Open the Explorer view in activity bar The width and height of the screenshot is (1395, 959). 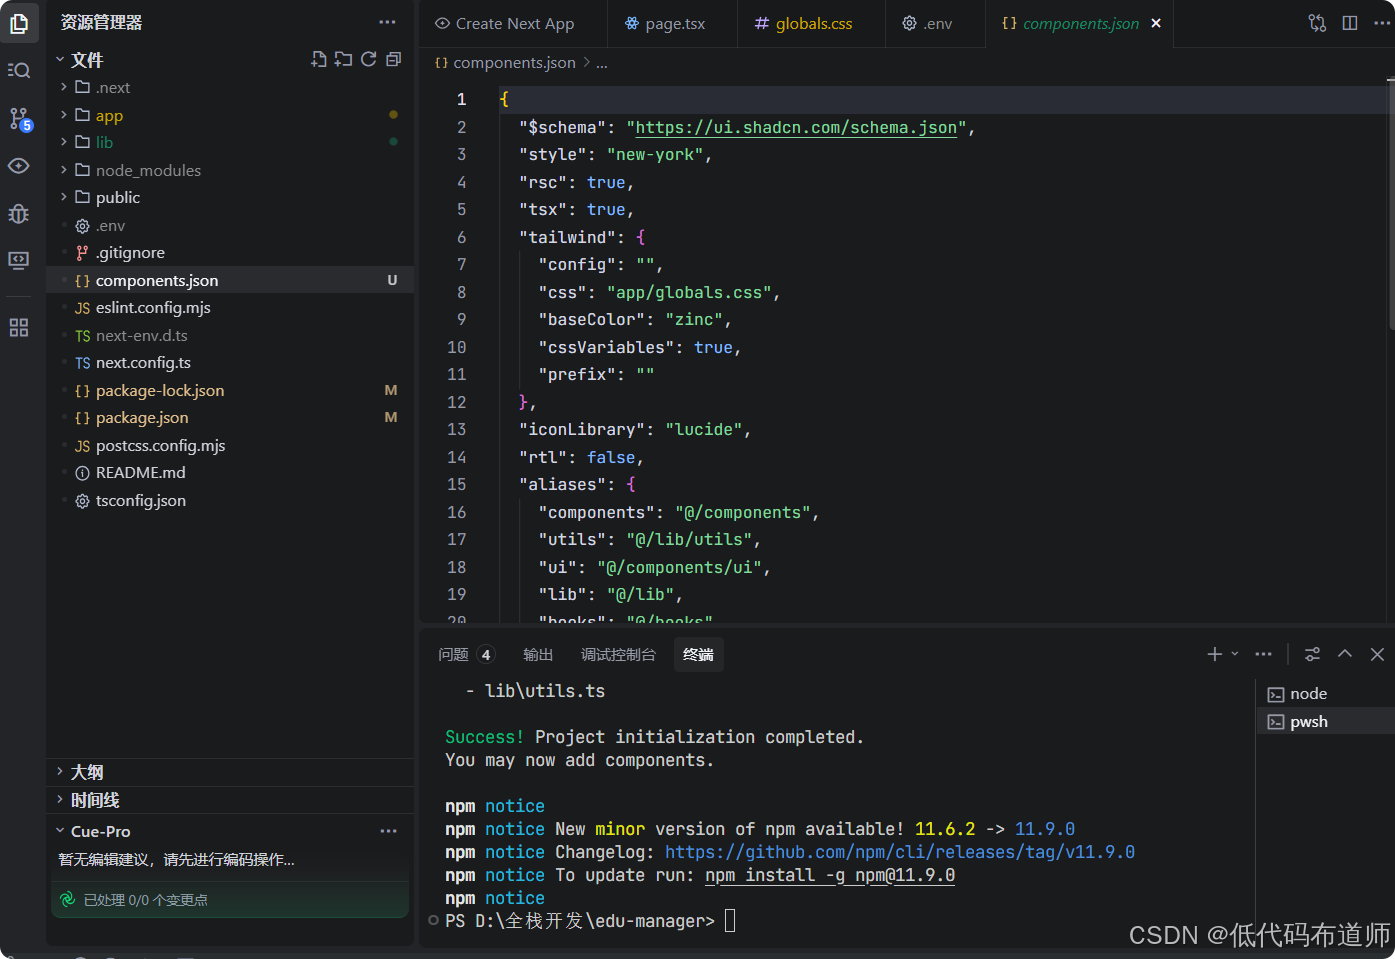tap(19, 23)
